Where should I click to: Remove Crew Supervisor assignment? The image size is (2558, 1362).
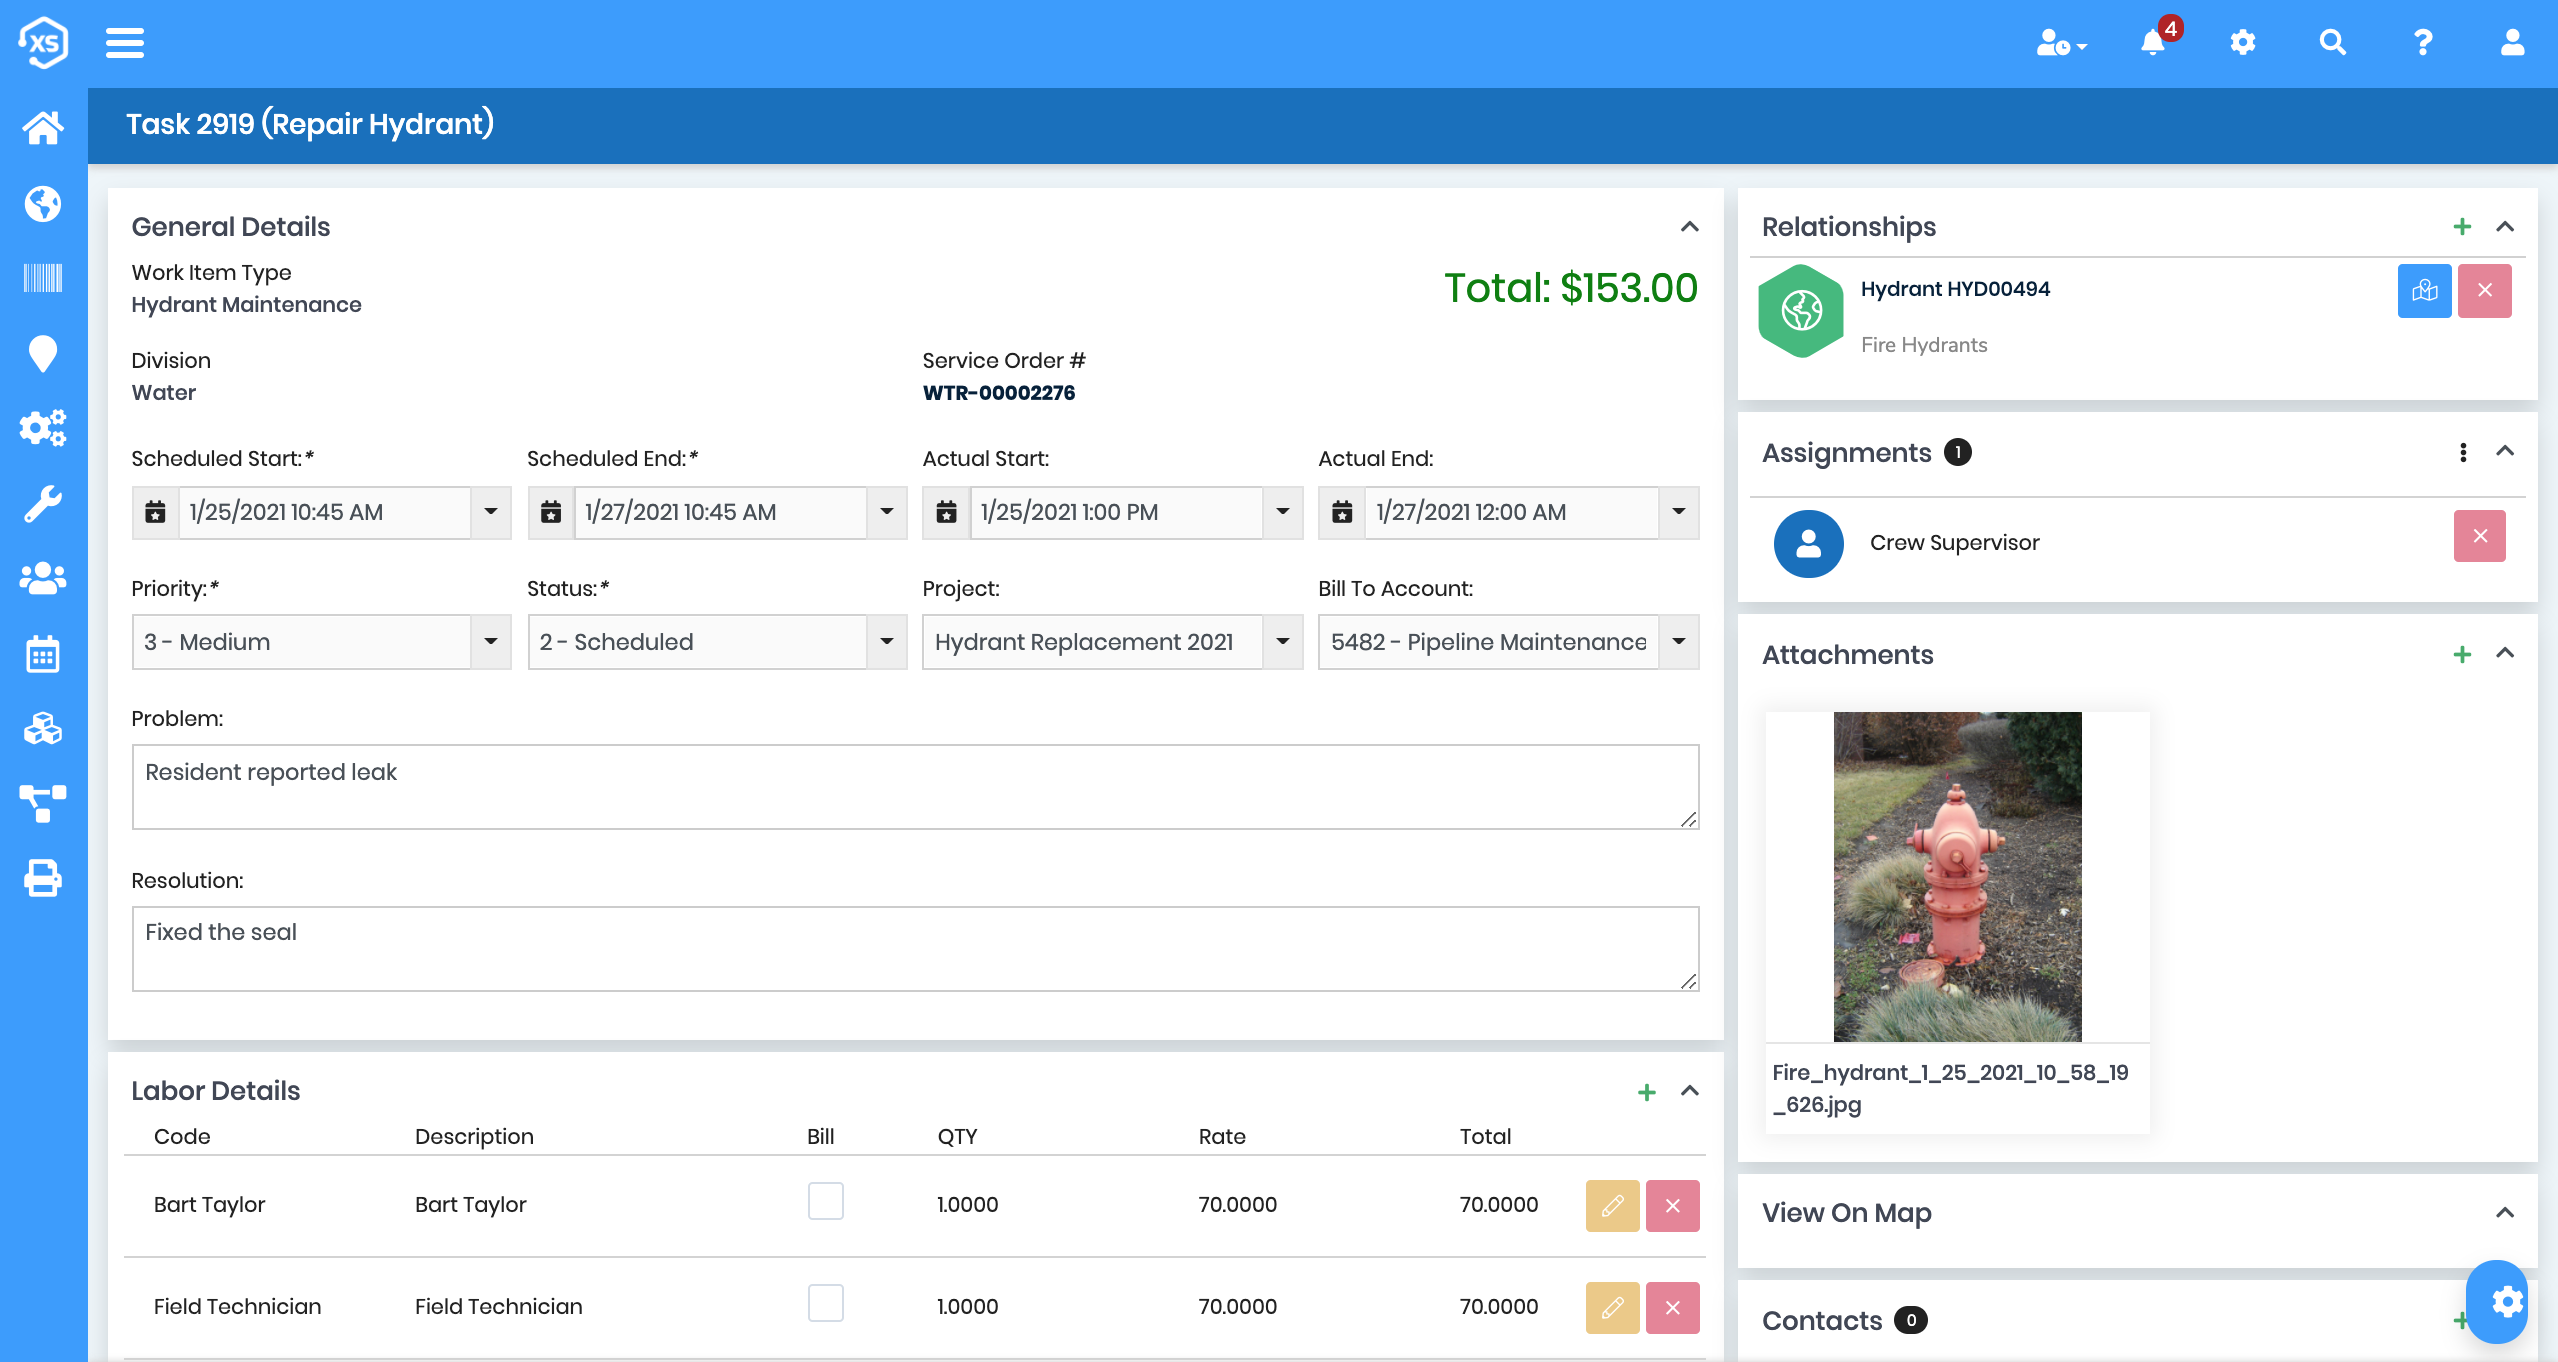(2479, 536)
